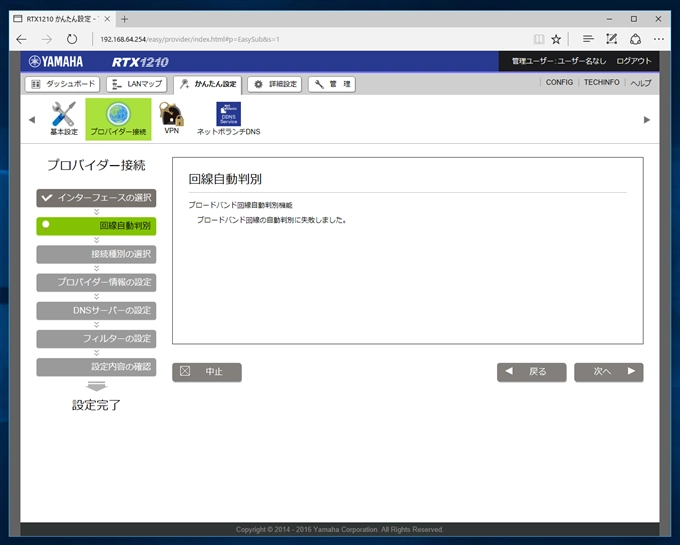Screen dimensions: 680x545
Task: Open the 詳細設定 tab
Action: click(x=275, y=84)
